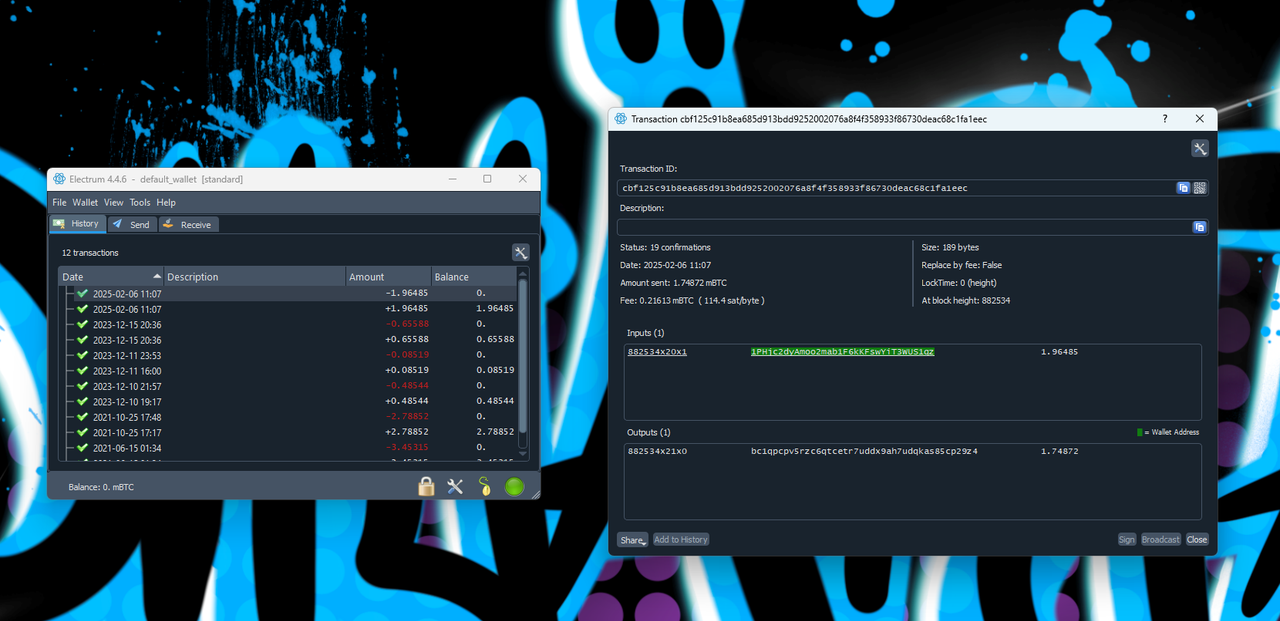The image size is (1280, 621).
Task: Click the output amount 1.74872
Action: [1059, 452]
